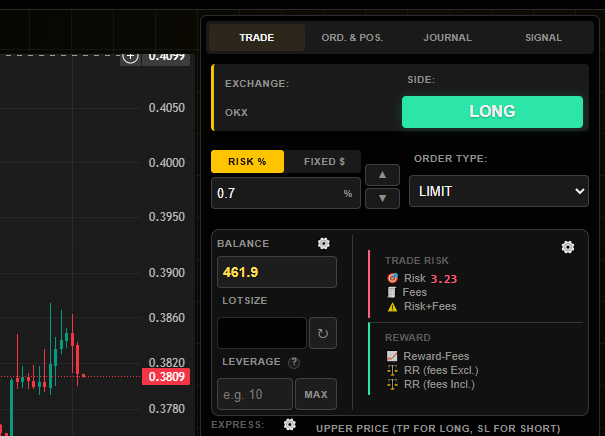Click the RR (fees Incl.) scales icon
Image resolution: width=605 pixels, height=436 pixels.
(x=392, y=385)
